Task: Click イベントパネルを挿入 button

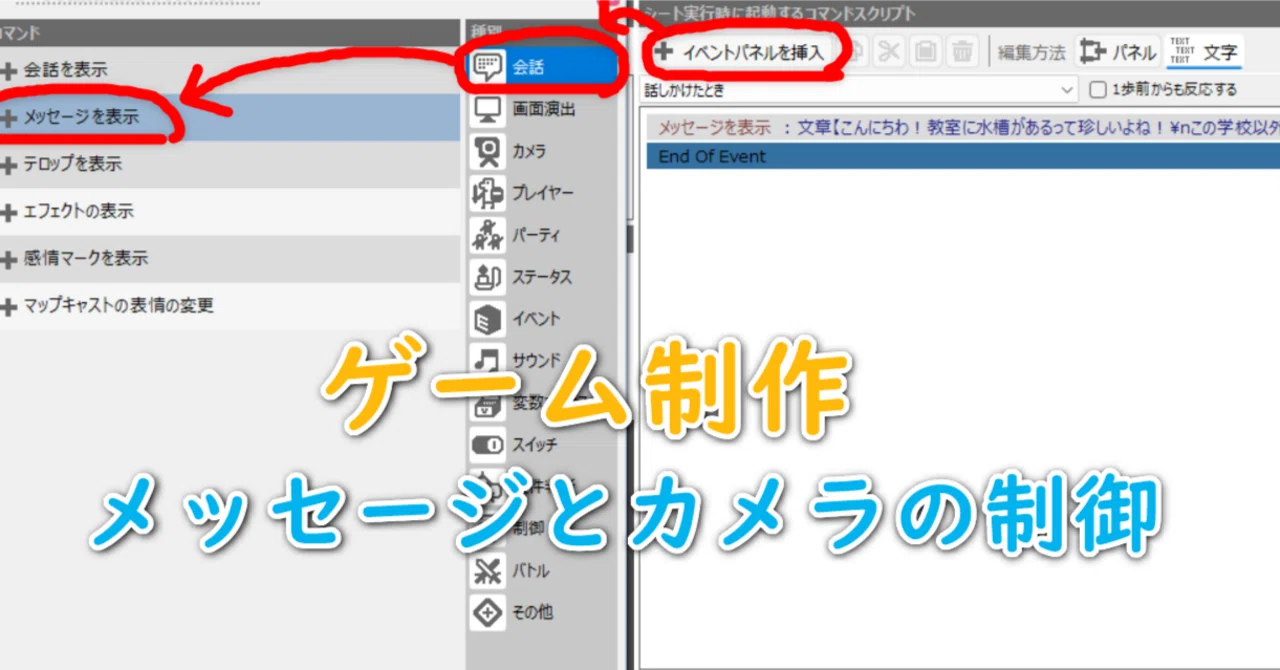Action: pos(742,52)
